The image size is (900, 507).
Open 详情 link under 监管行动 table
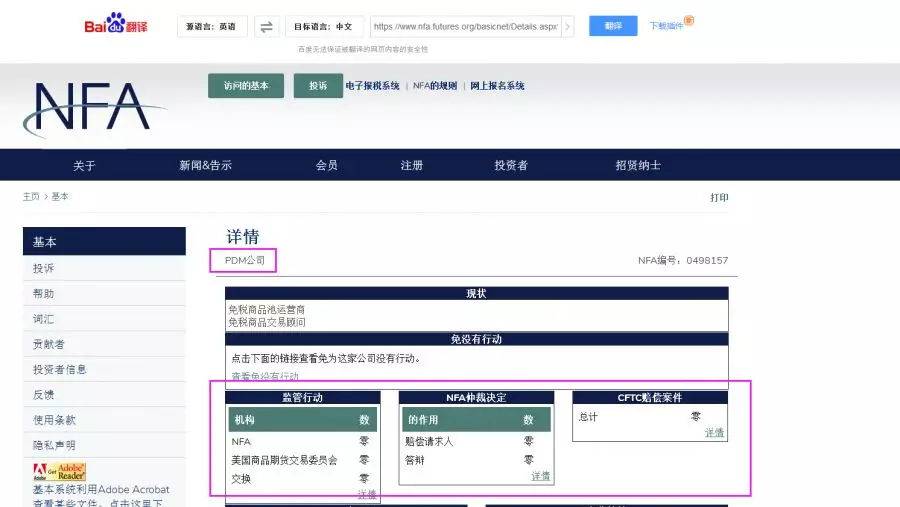pyautogui.click(x=367, y=494)
